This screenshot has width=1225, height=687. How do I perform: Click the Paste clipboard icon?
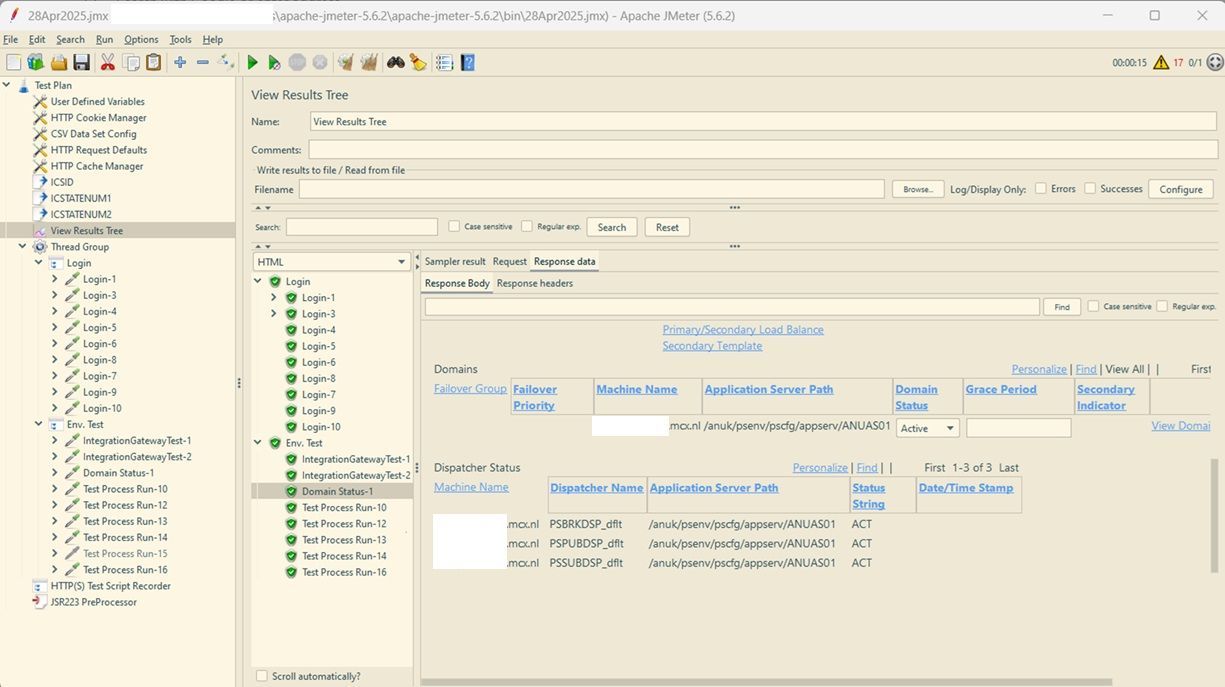pos(154,62)
